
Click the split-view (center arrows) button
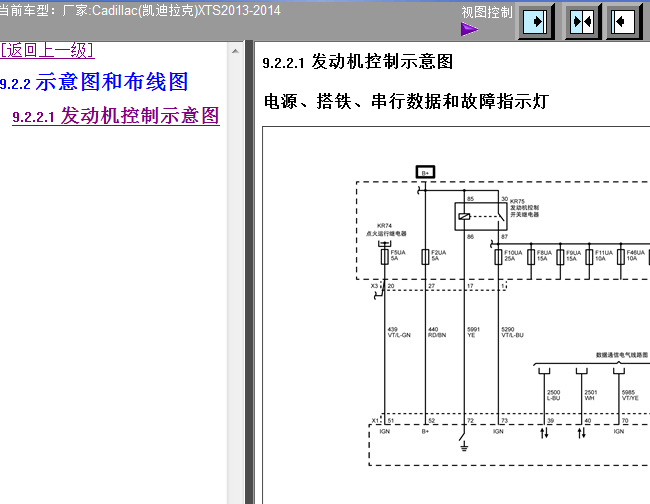(x=582, y=20)
